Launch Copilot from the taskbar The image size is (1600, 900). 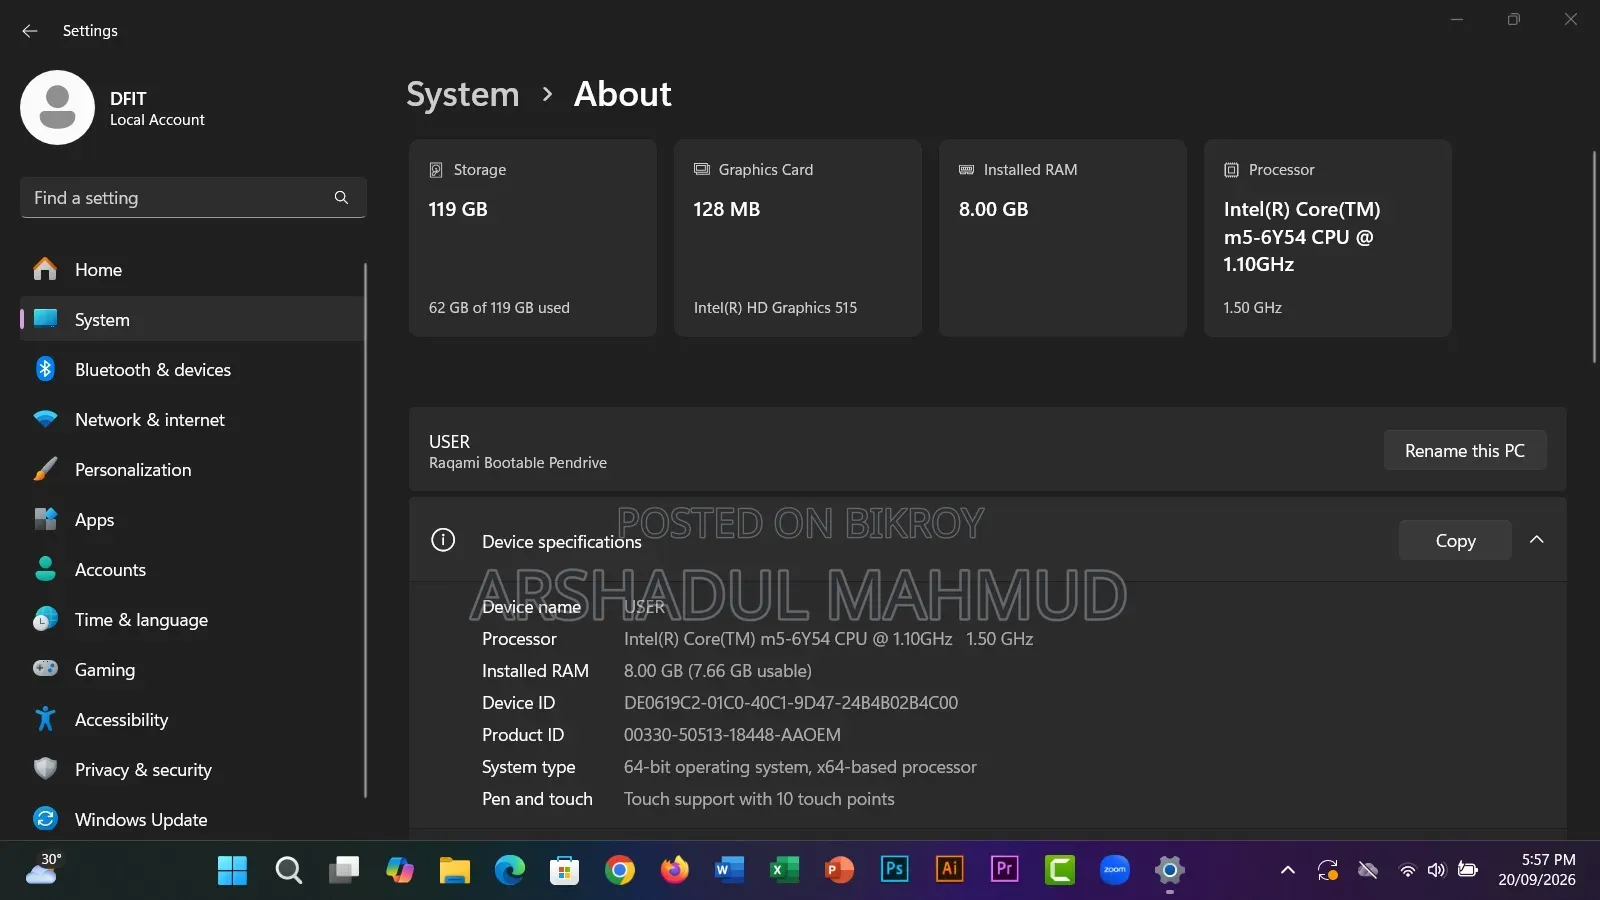400,870
